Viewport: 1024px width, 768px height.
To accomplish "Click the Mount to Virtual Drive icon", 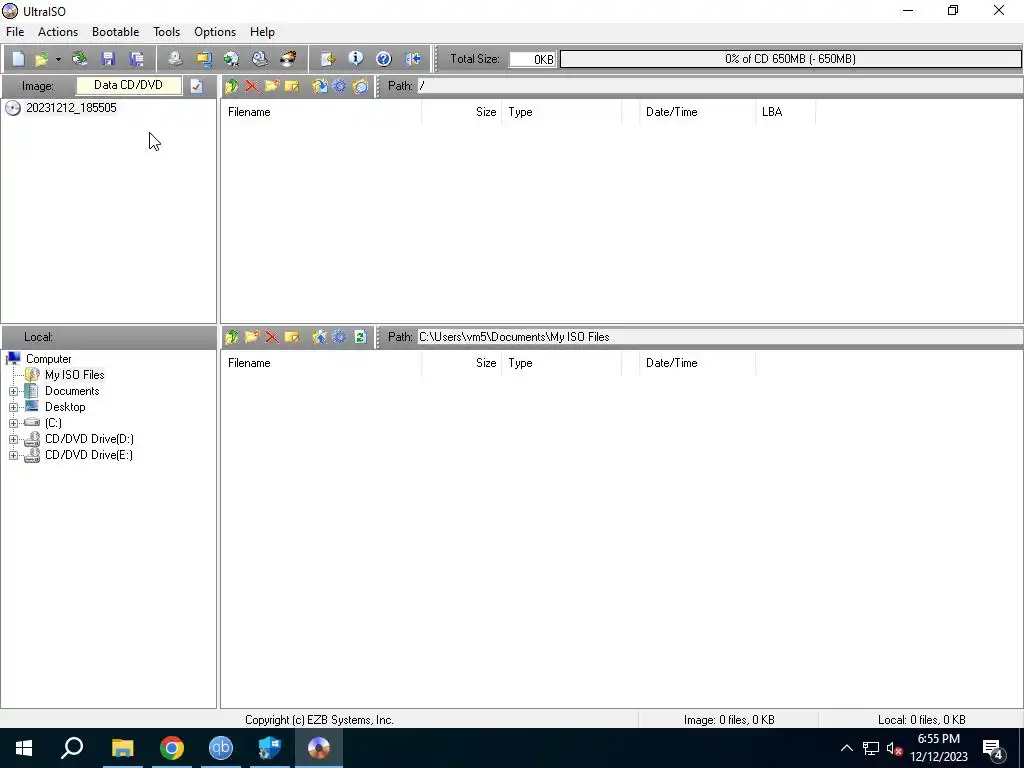I will (260, 59).
